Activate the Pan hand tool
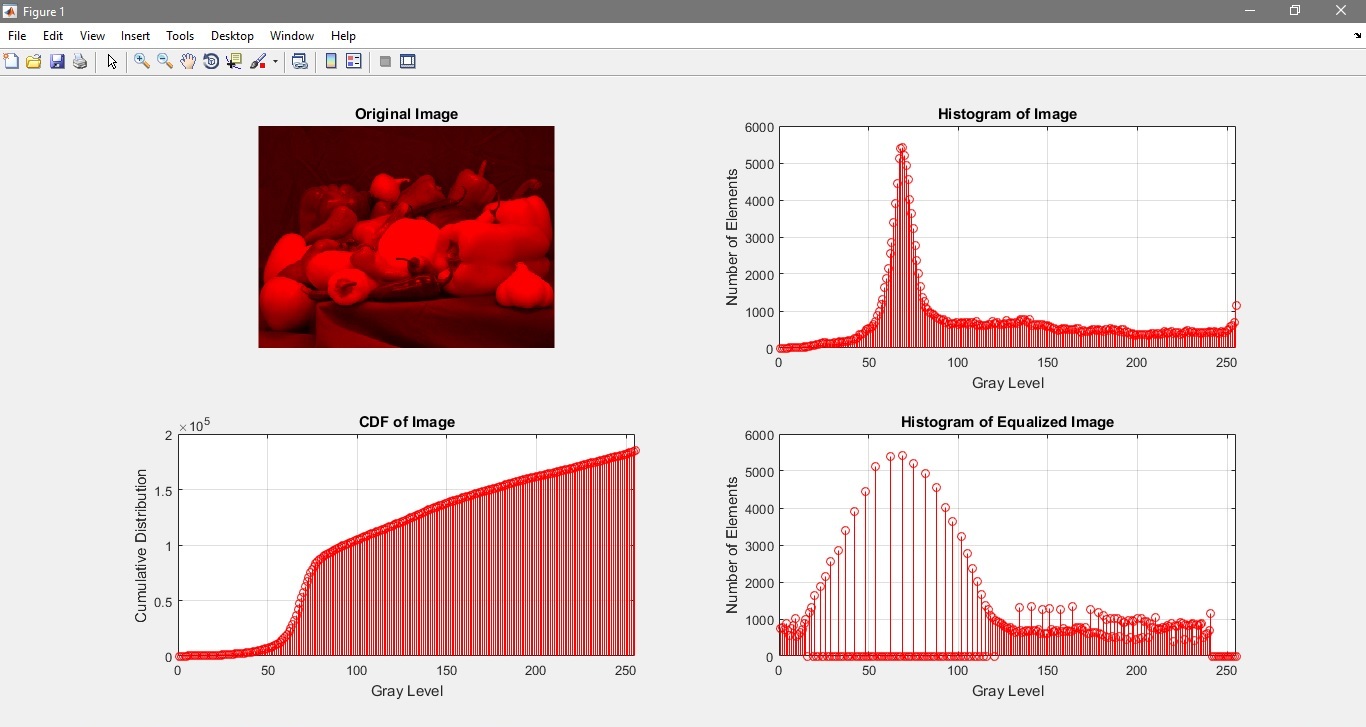This screenshot has height=727, width=1366. (x=188, y=62)
